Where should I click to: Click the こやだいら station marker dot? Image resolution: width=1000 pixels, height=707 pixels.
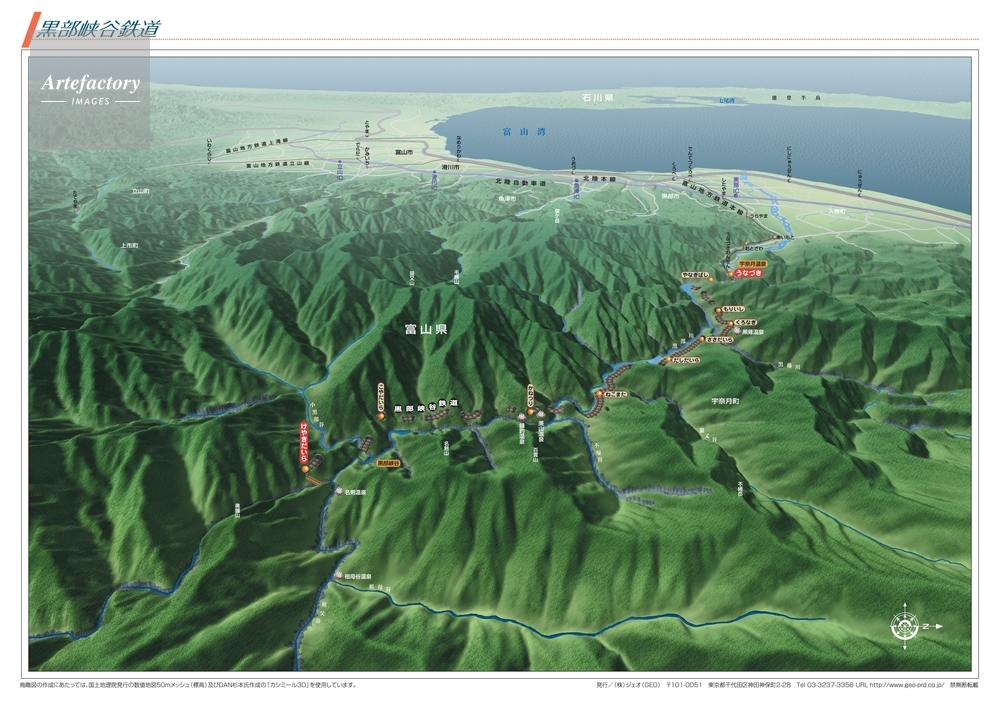(381, 417)
